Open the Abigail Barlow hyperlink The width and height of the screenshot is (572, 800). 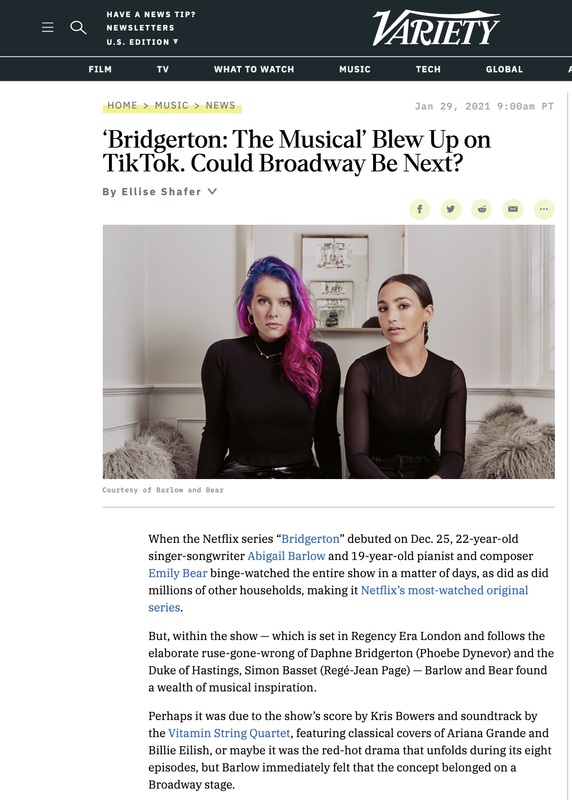pyautogui.click(x=286, y=556)
